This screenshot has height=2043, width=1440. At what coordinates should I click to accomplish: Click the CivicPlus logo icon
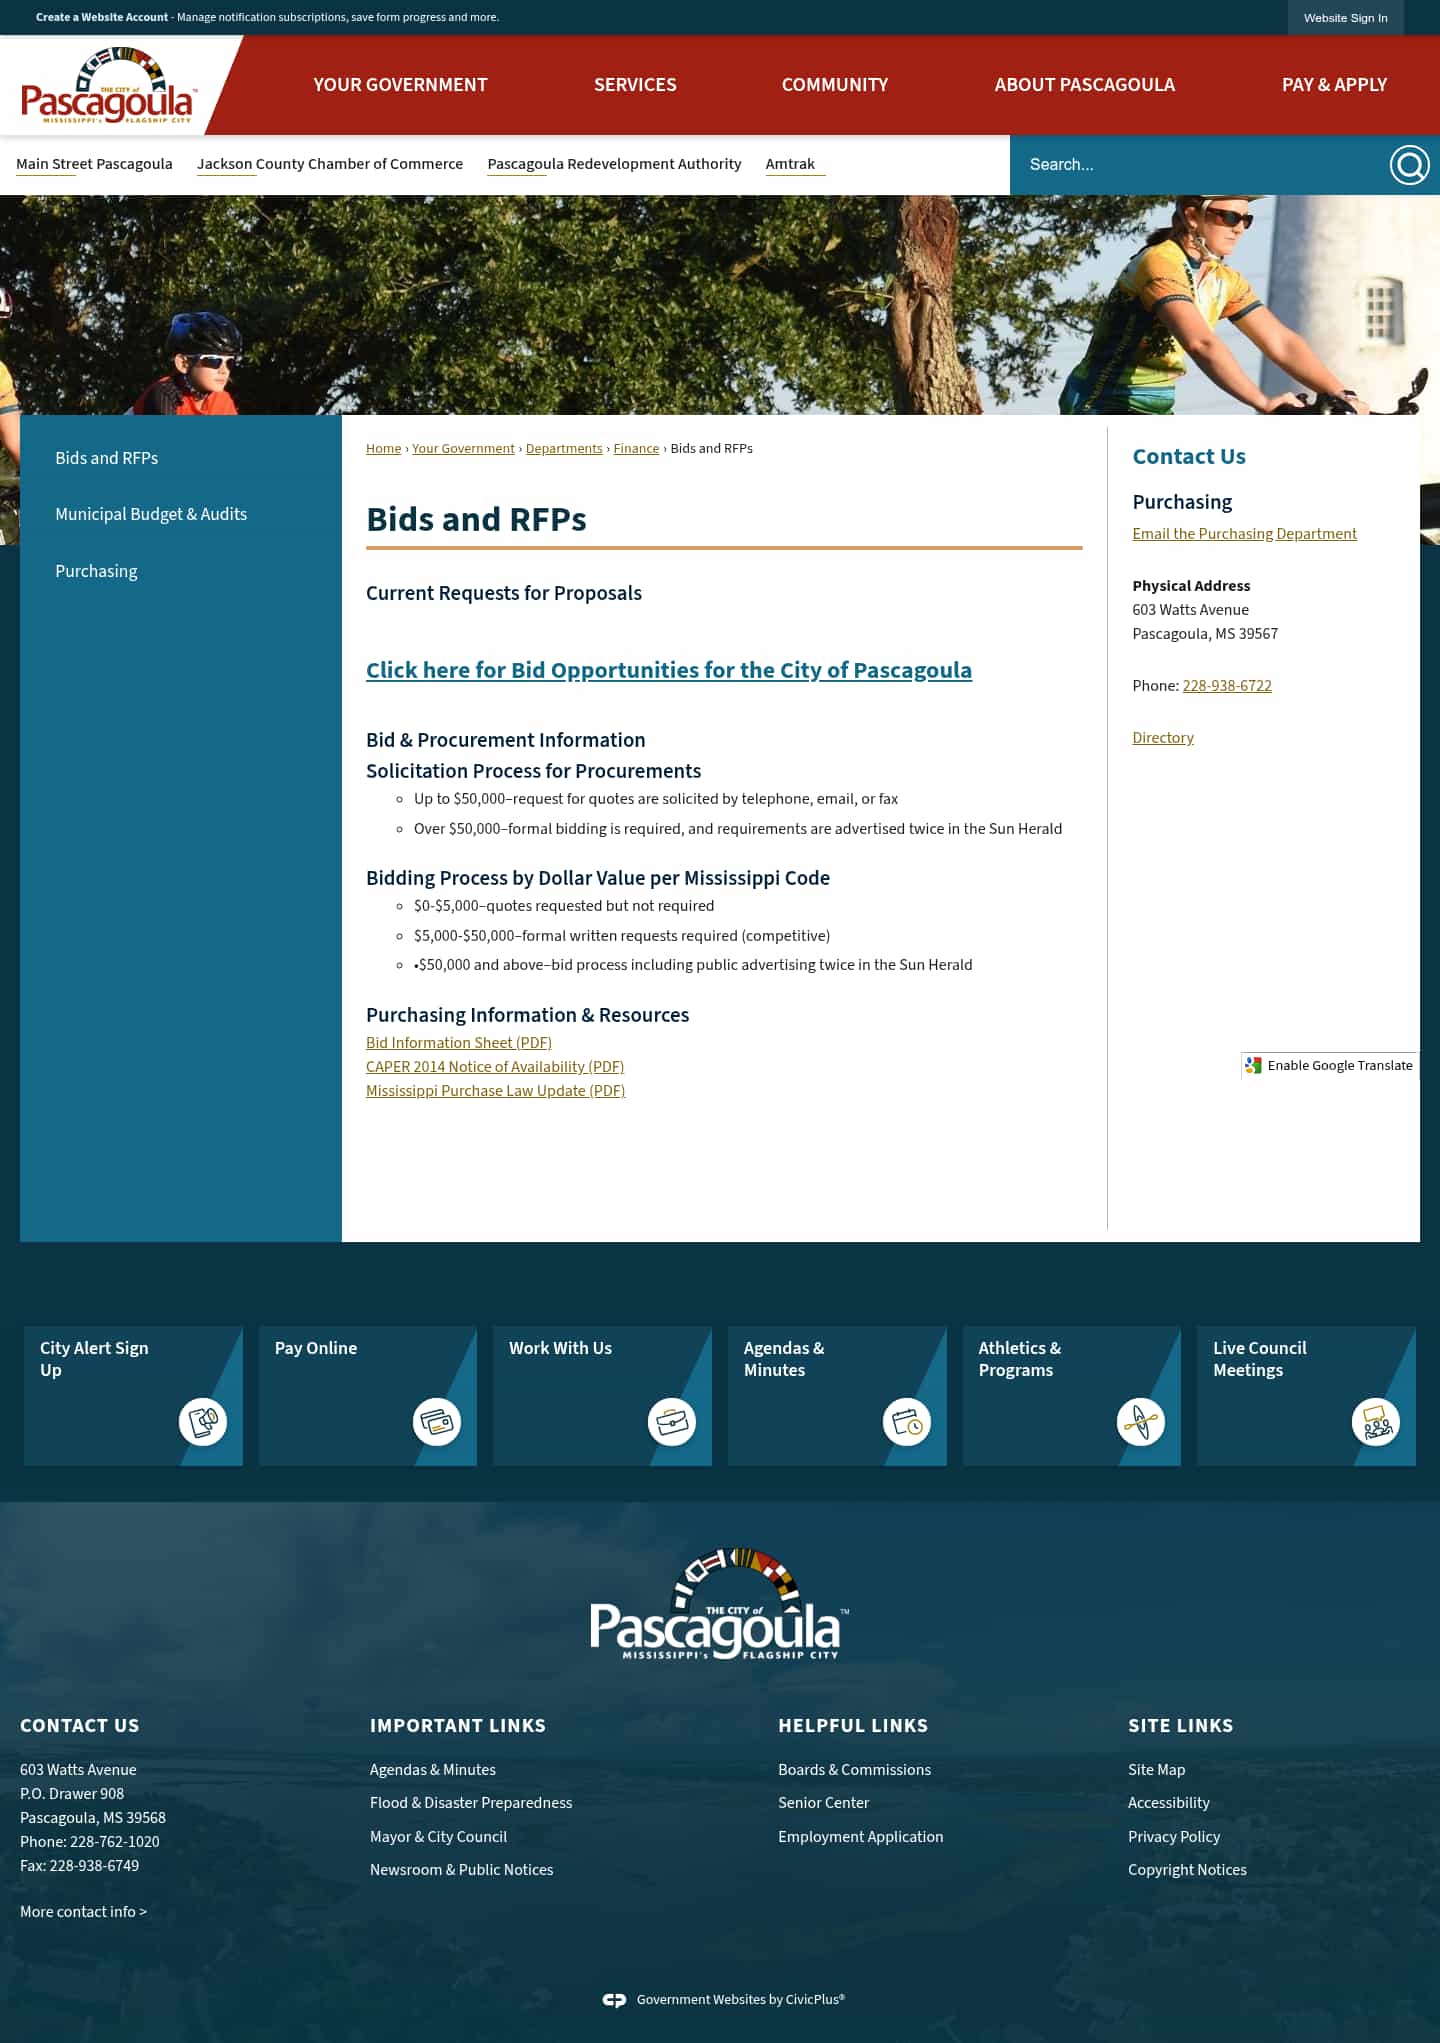[614, 2000]
